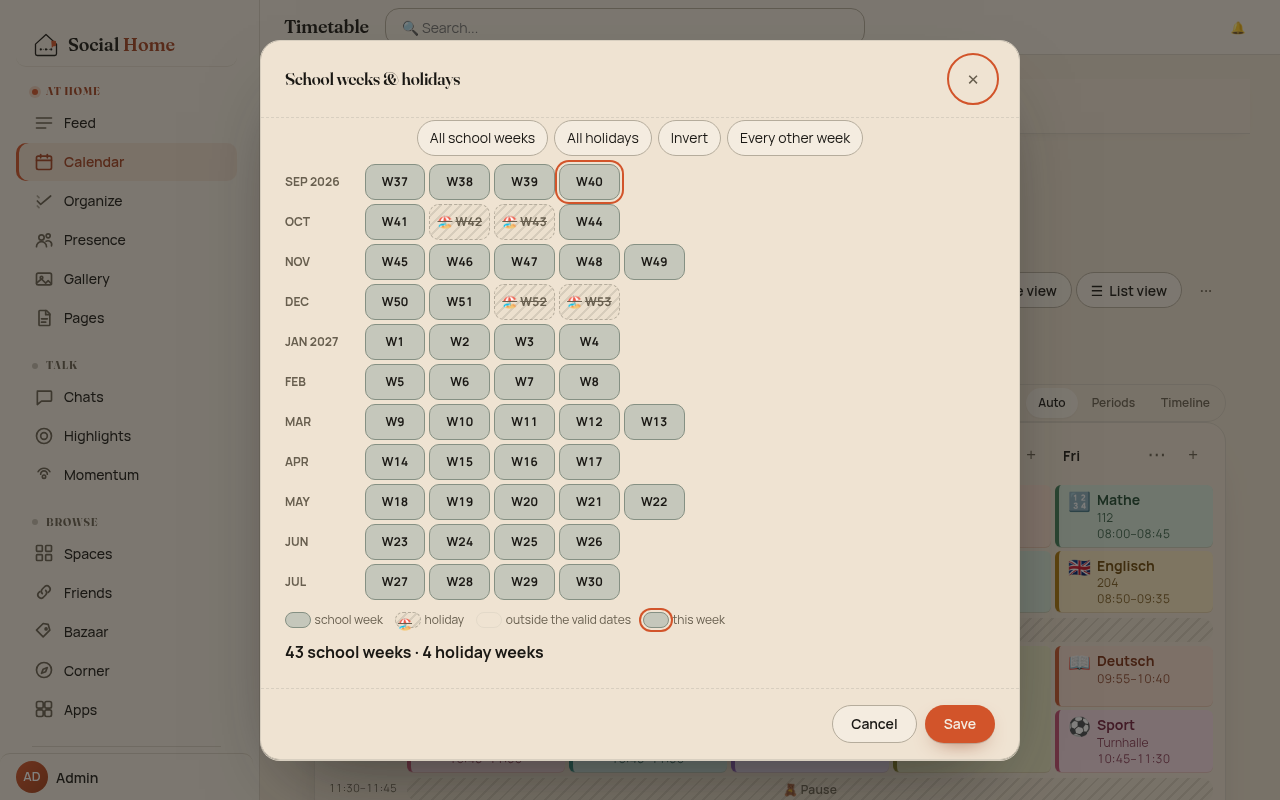Click the Apps icon in sidebar

44,710
